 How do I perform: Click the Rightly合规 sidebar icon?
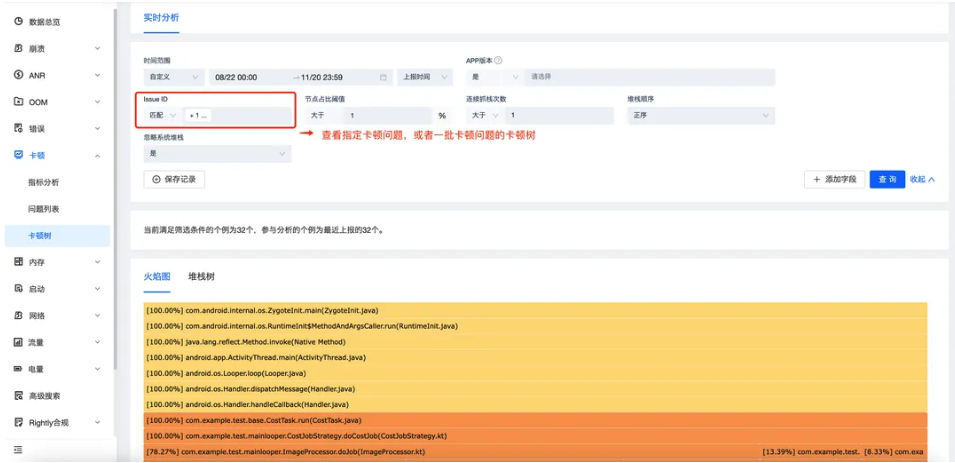pyautogui.click(x=18, y=422)
